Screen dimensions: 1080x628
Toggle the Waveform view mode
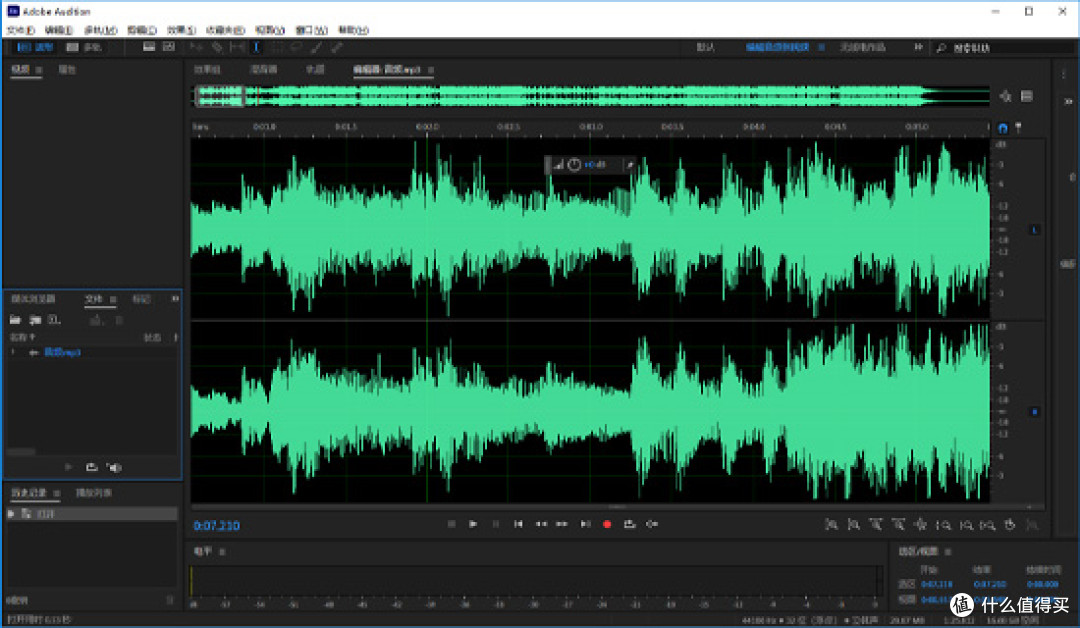[x=35, y=48]
